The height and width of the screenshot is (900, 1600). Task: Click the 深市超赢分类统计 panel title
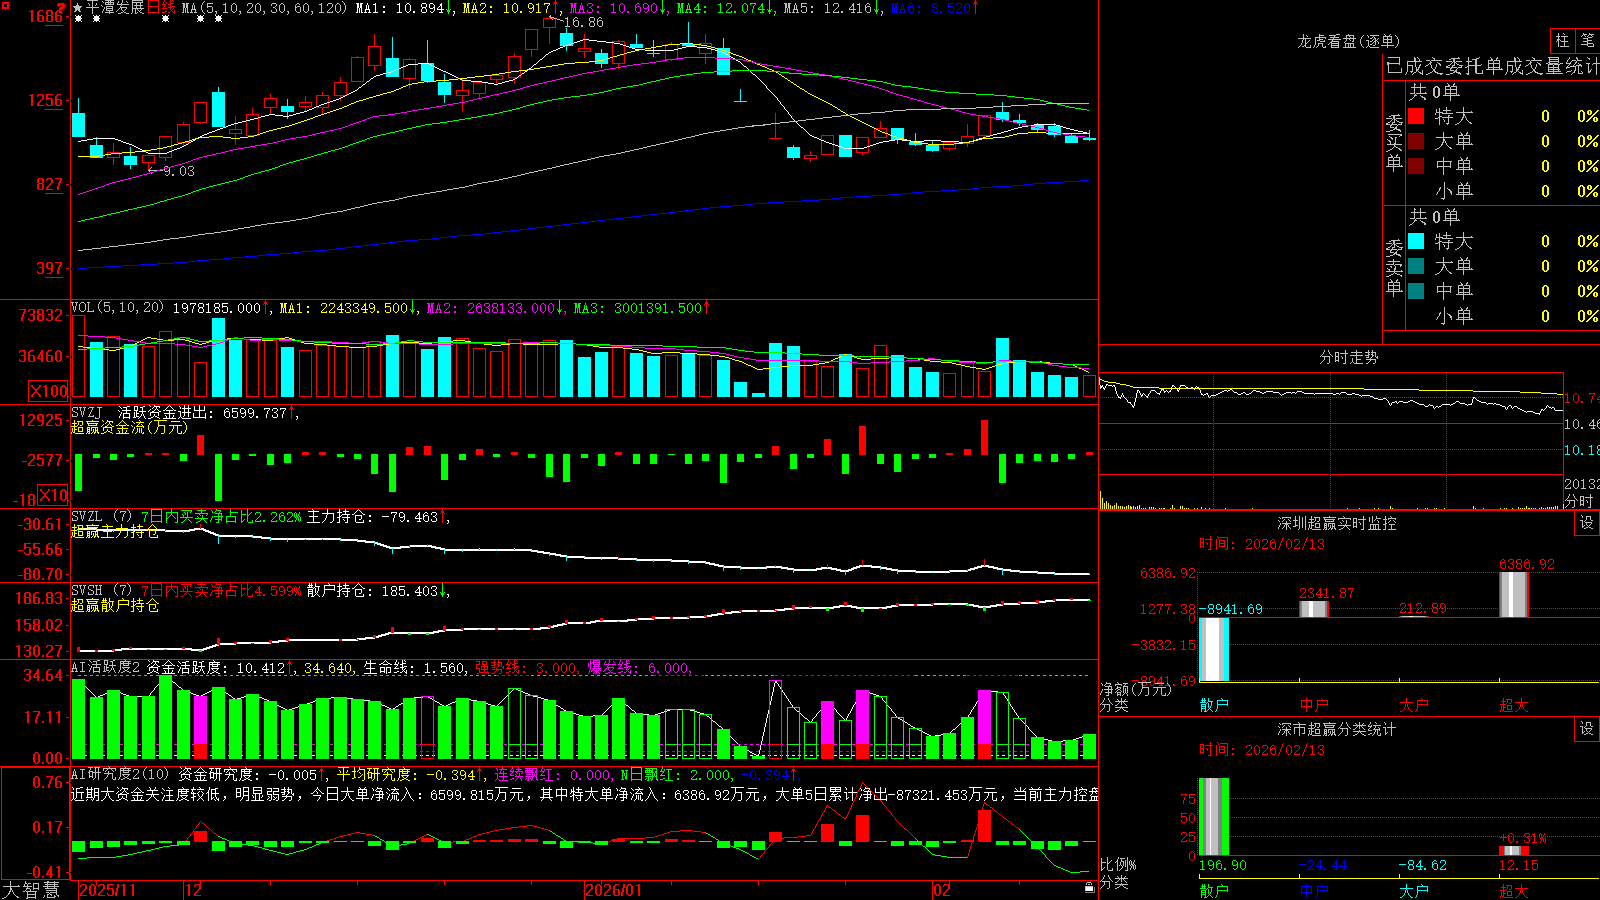pos(1336,729)
